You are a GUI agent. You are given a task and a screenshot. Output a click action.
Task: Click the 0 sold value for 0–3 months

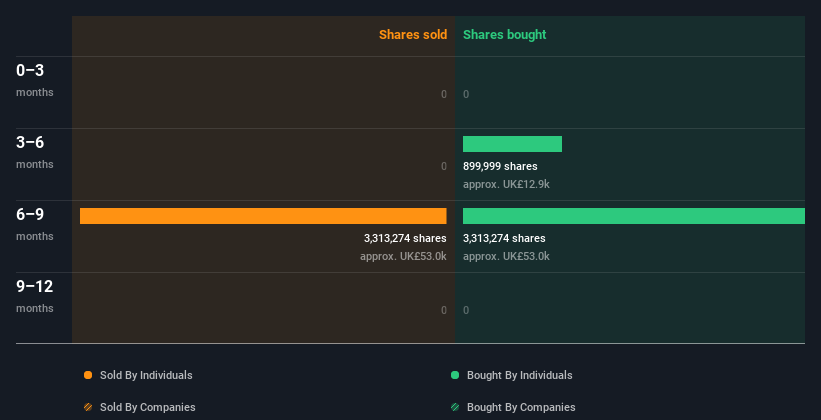[444, 94]
